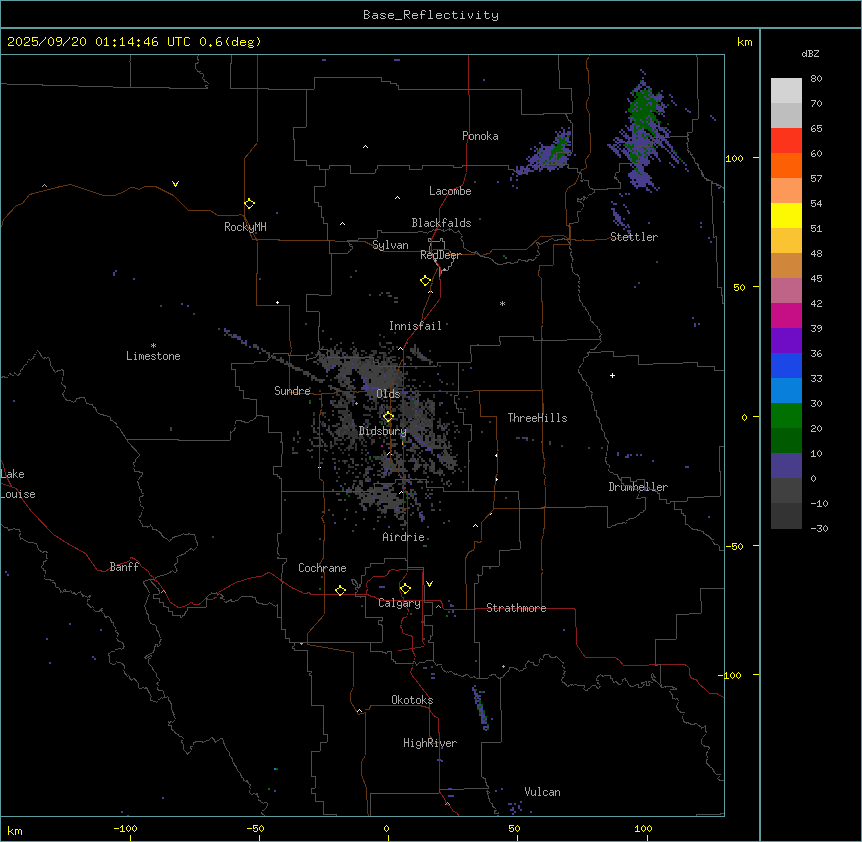862x842 pixels.
Task: Click the Base_Reflectivity title bar
Action: click(430, 15)
